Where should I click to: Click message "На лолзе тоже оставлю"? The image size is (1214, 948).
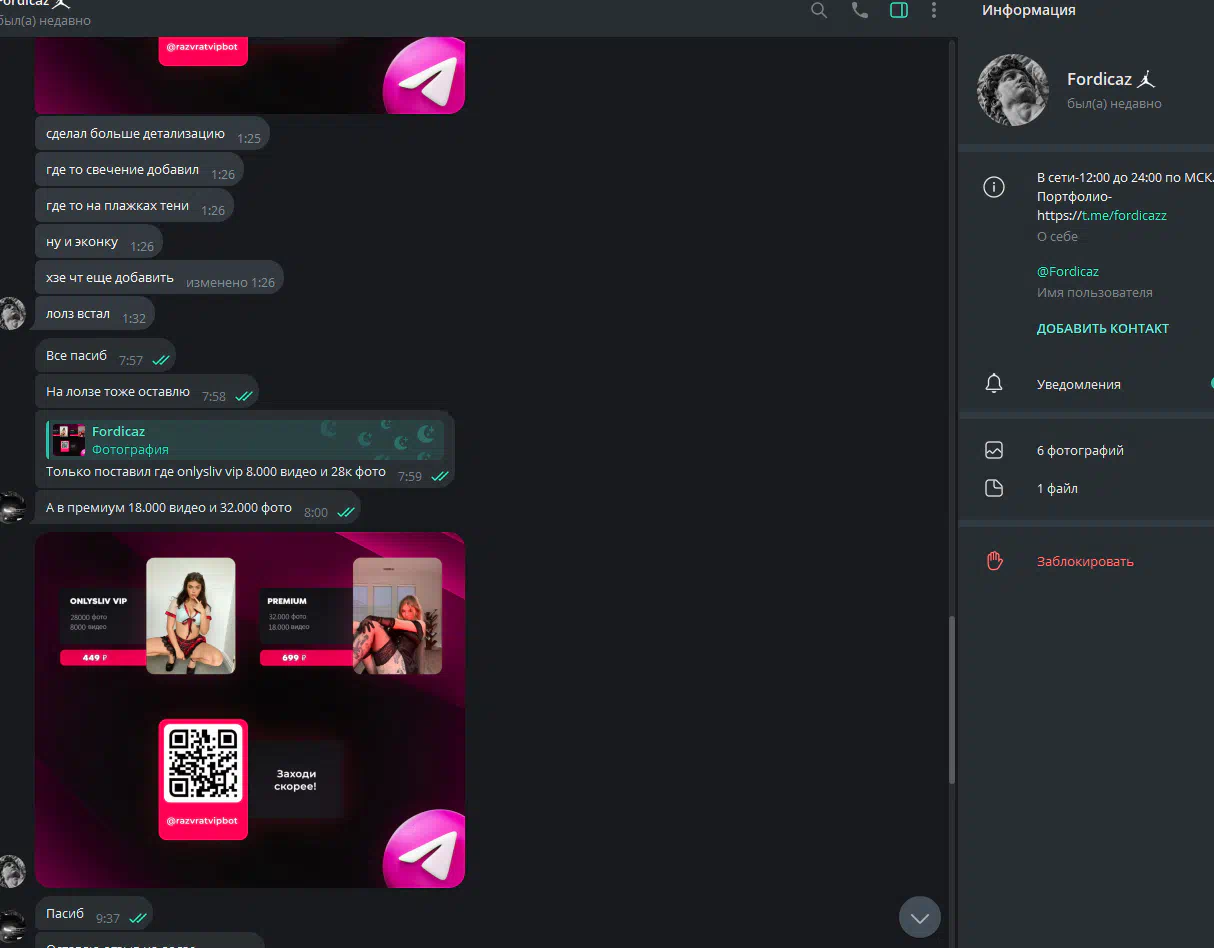pyautogui.click(x=148, y=392)
